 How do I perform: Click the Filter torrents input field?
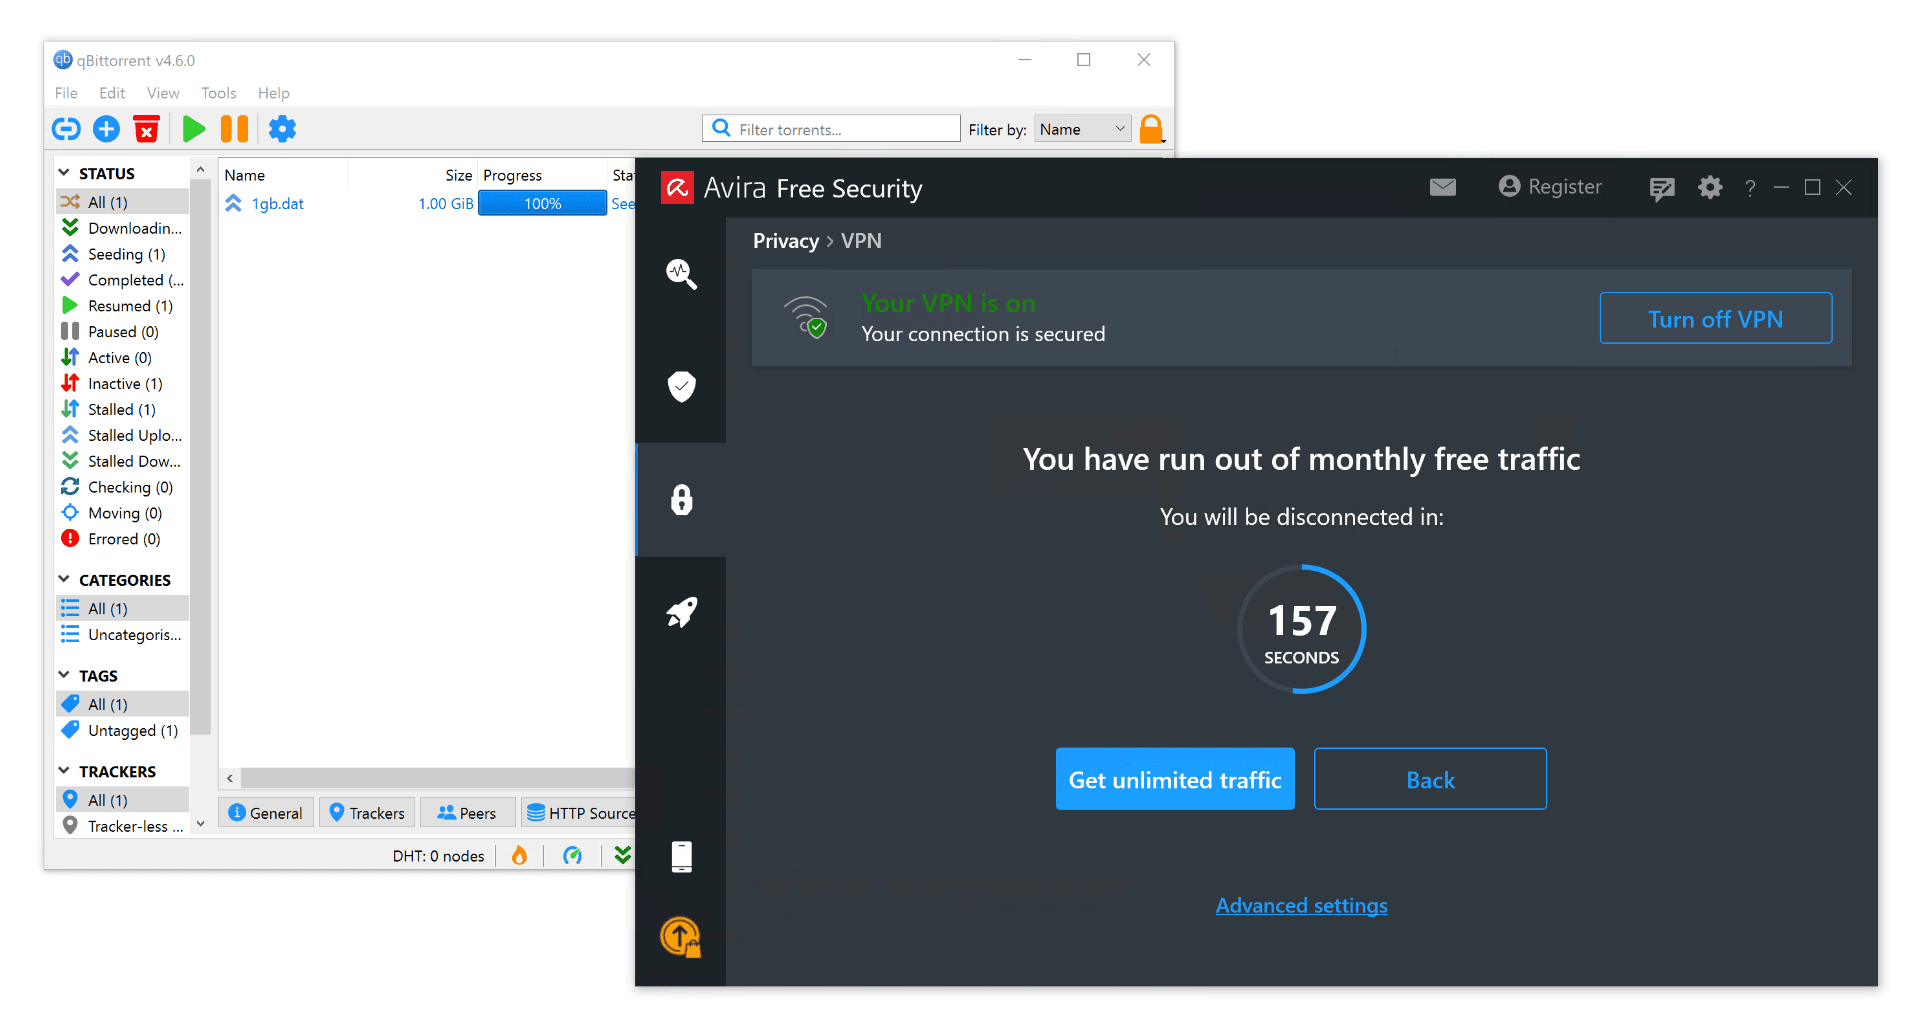pyautogui.click(x=832, y=129)
